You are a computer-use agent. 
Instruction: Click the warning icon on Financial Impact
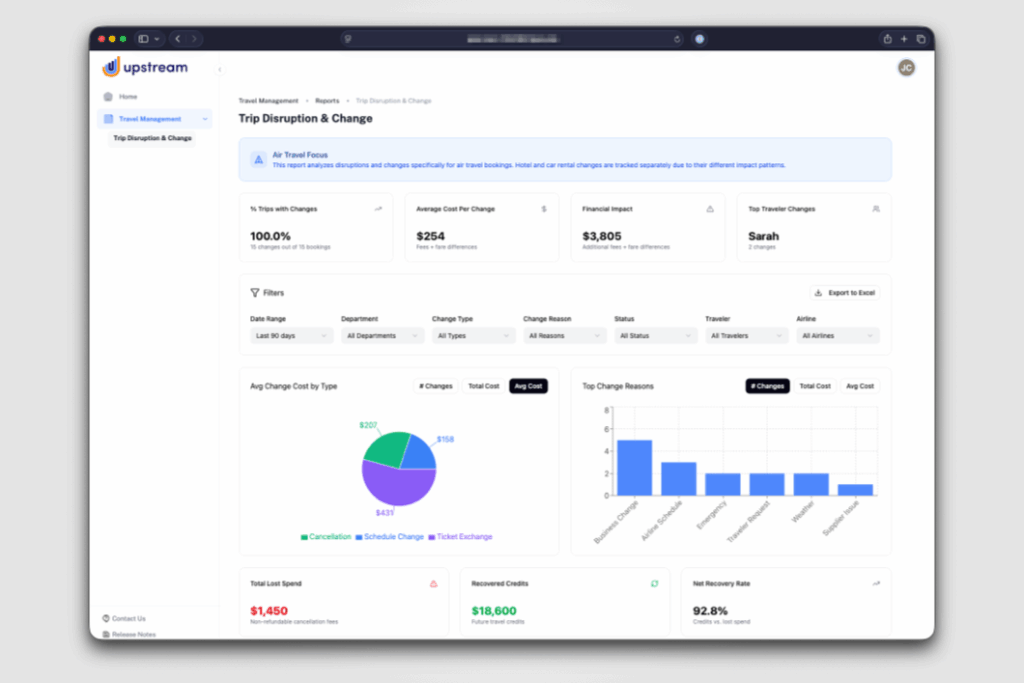coord(710,209)
